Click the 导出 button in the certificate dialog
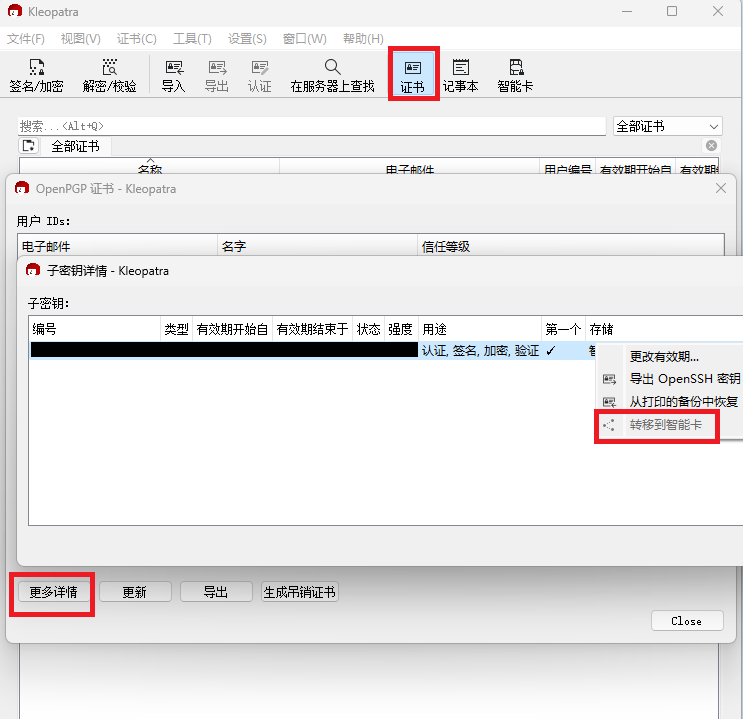Screen dimensions: 743x719 tap(216, 592)
